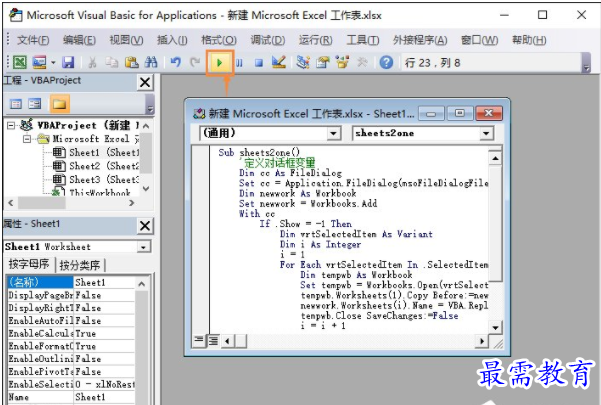Cut selection with scissors icon
The height and width of the screenshot is (405, 601).
point(92,62)
